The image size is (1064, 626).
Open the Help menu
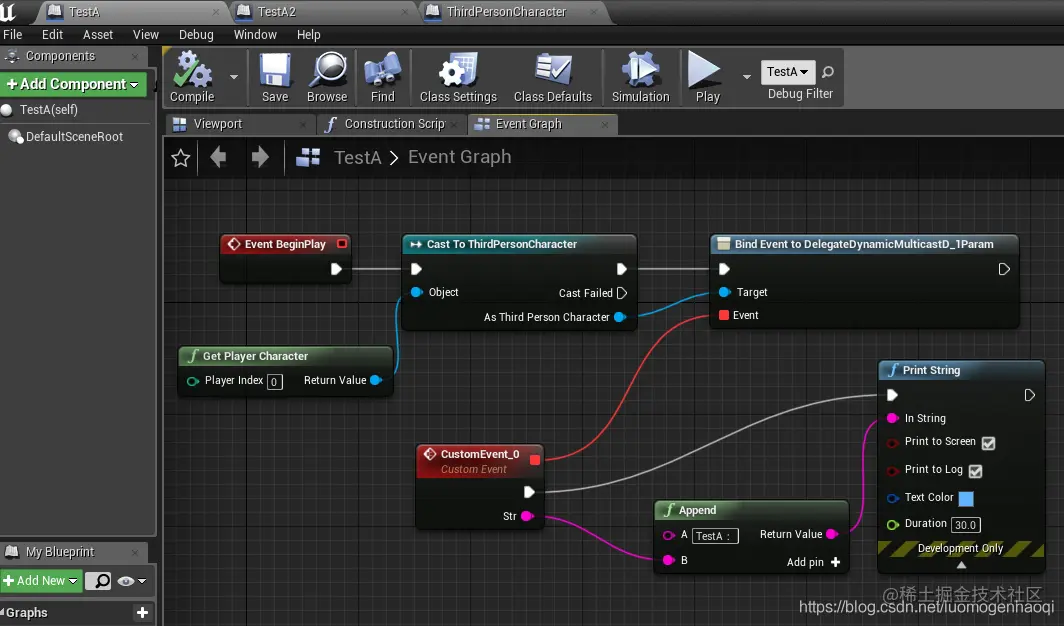point(308,35)
